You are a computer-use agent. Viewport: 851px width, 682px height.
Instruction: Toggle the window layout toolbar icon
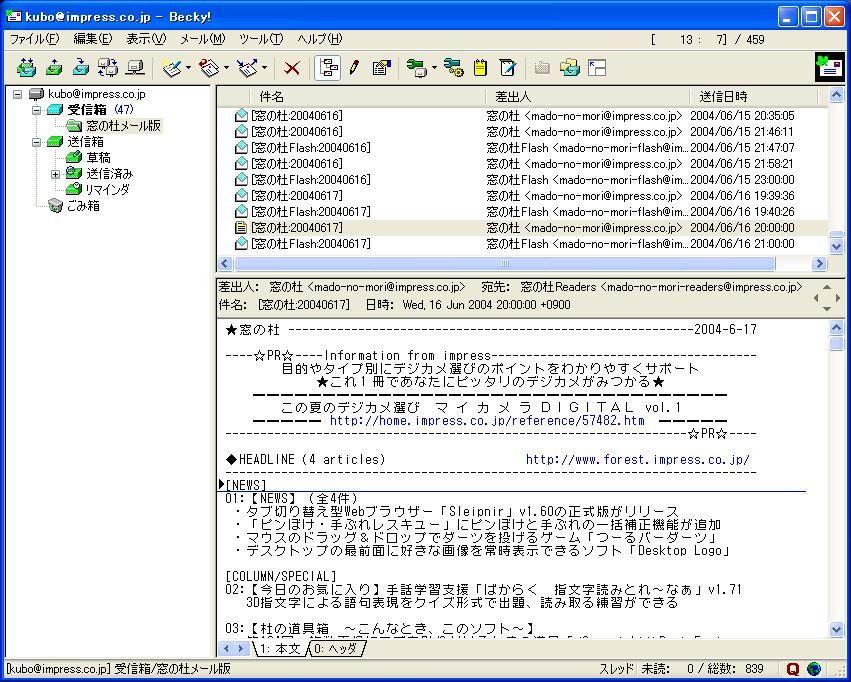pos(597,68)
